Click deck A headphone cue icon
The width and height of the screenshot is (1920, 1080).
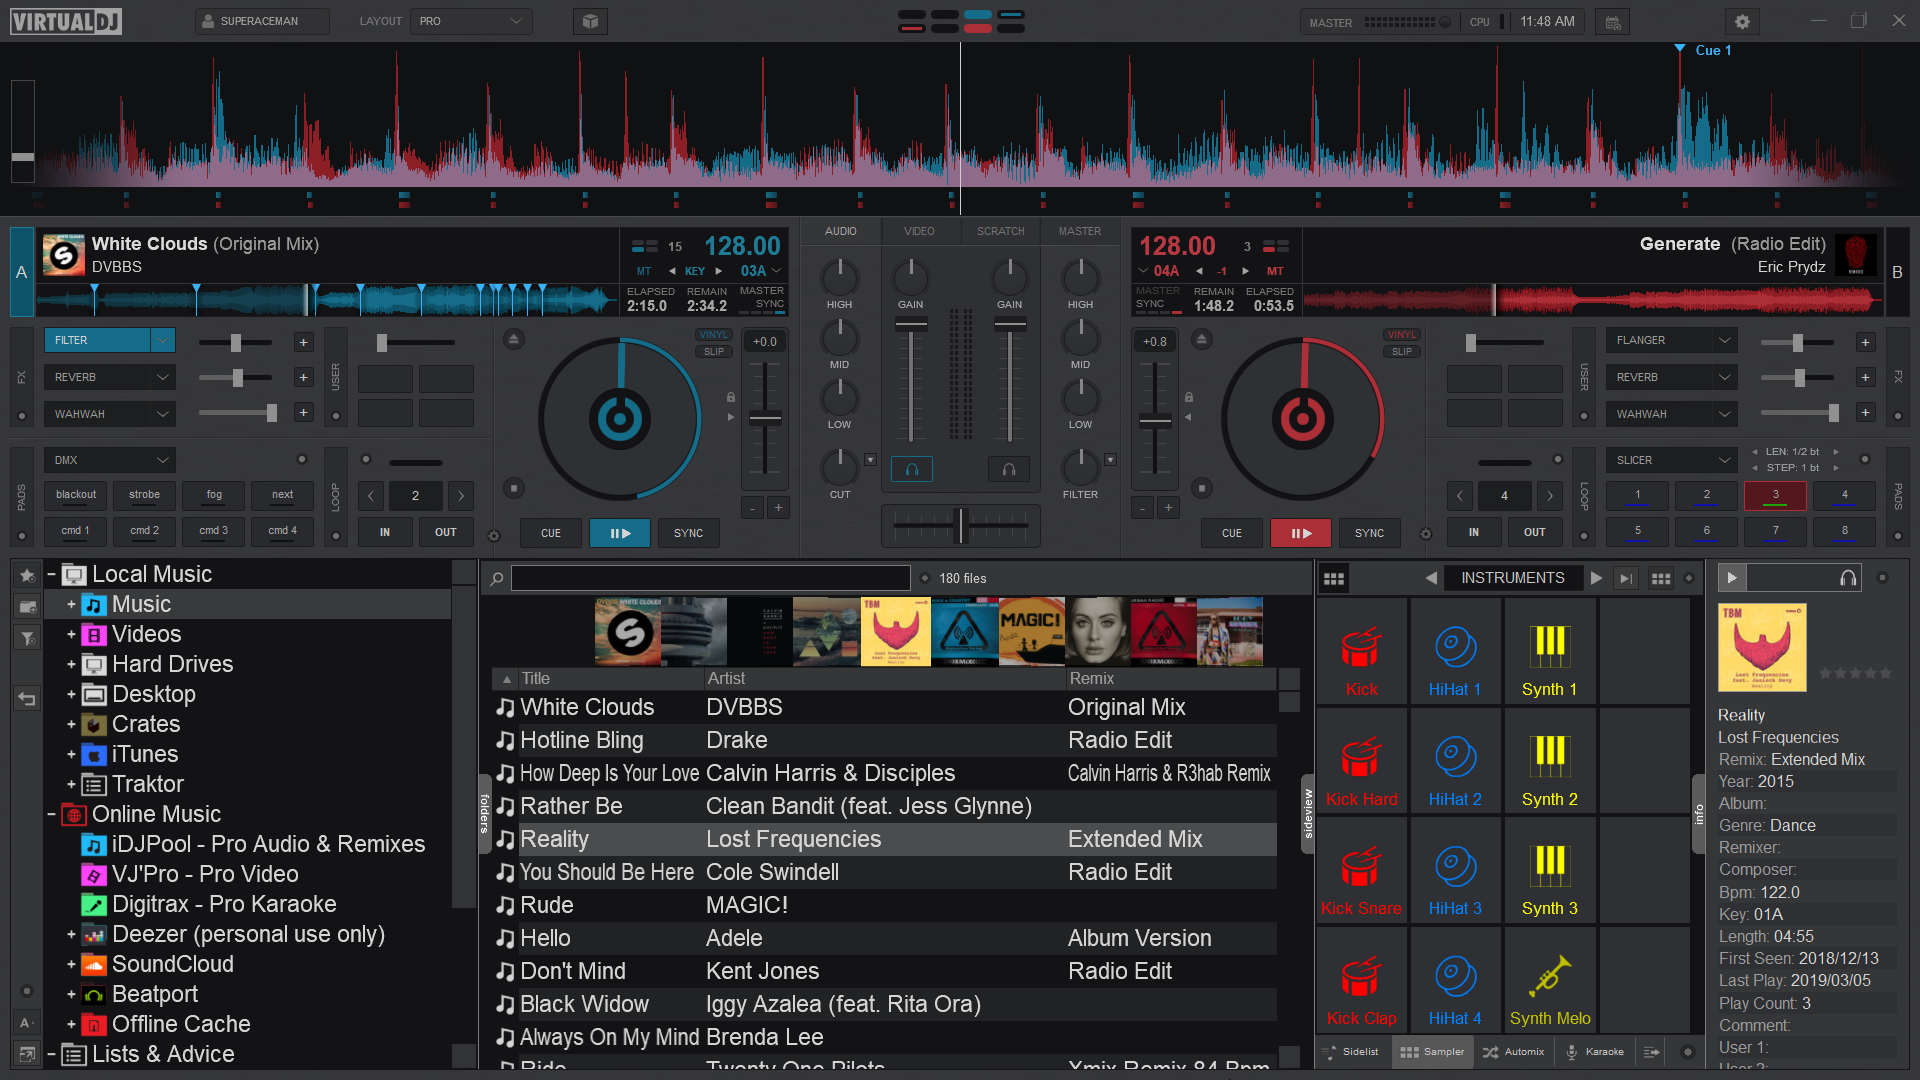tap(911, 468)
